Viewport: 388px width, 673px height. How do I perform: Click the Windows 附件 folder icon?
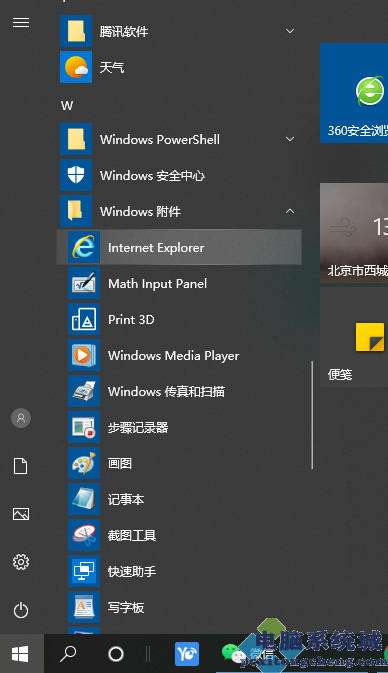[x=76, y=211]
